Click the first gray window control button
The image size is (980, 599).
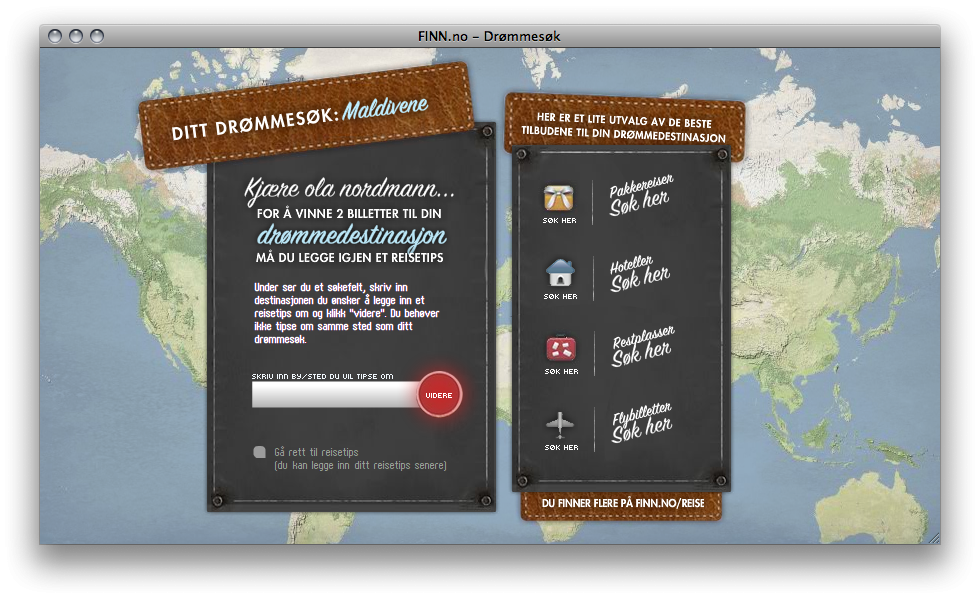55,36
